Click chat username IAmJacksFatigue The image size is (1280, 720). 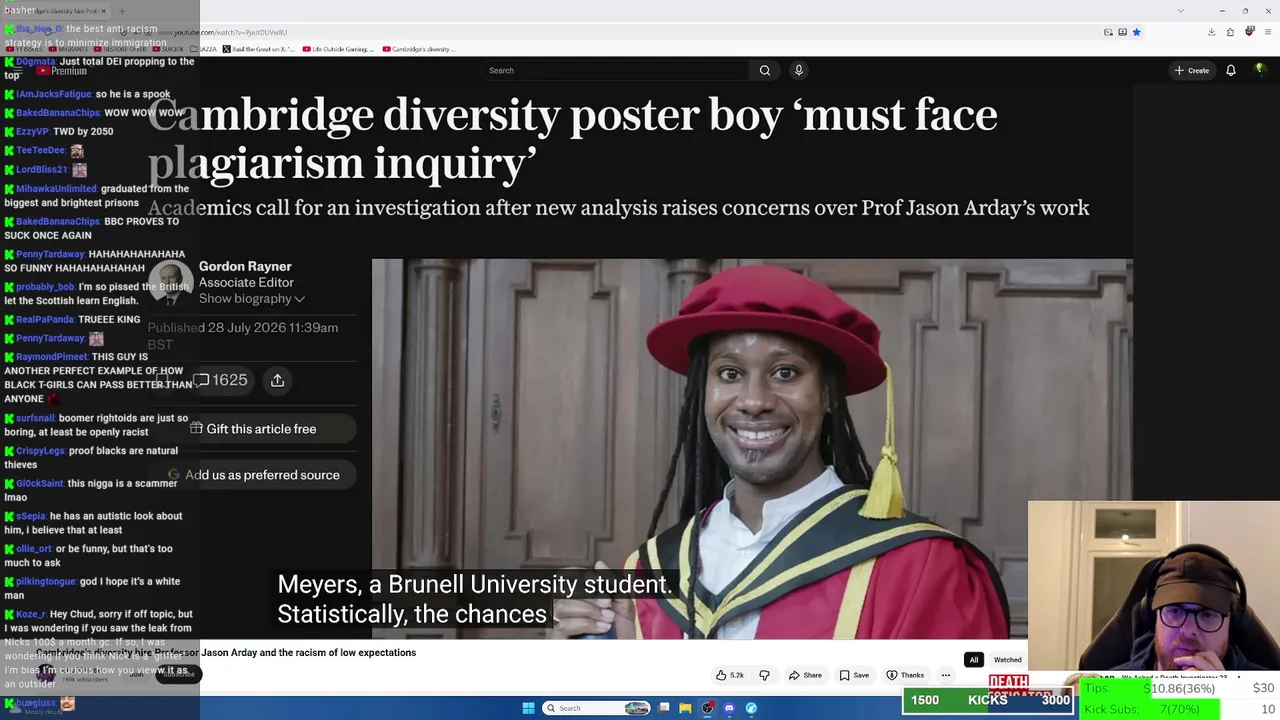tap(54, 95)
